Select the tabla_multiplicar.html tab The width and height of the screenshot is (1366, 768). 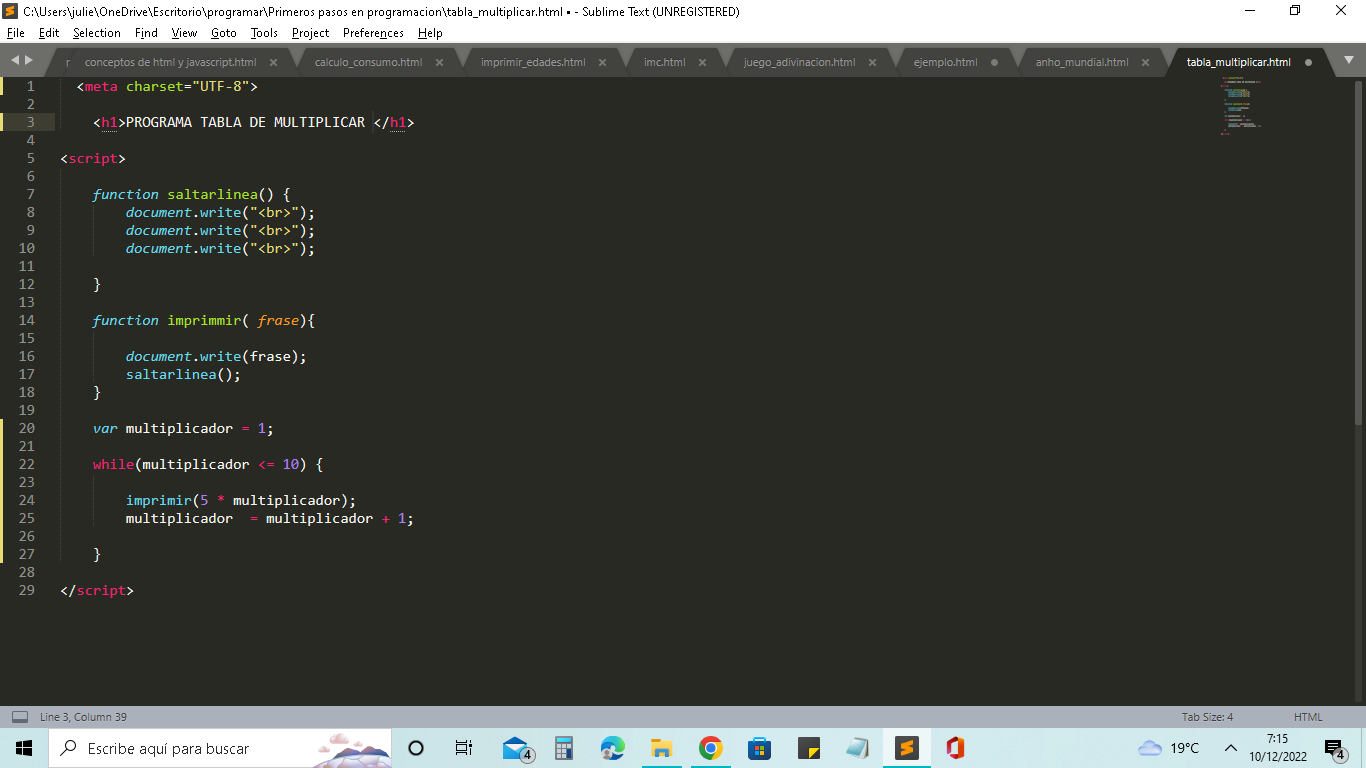point(1238,62)
